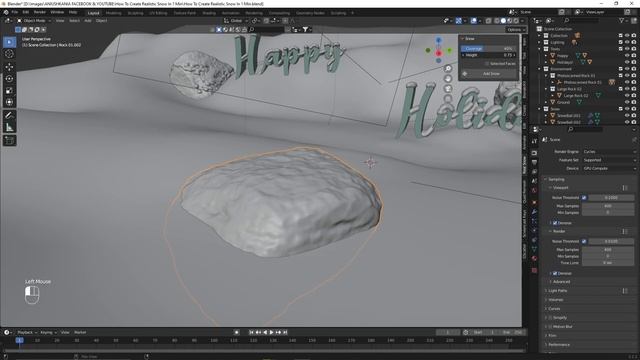Toggle Render Noise Threshold checkbox
This screenshot has height=360, width=640.
pos(584,241)
